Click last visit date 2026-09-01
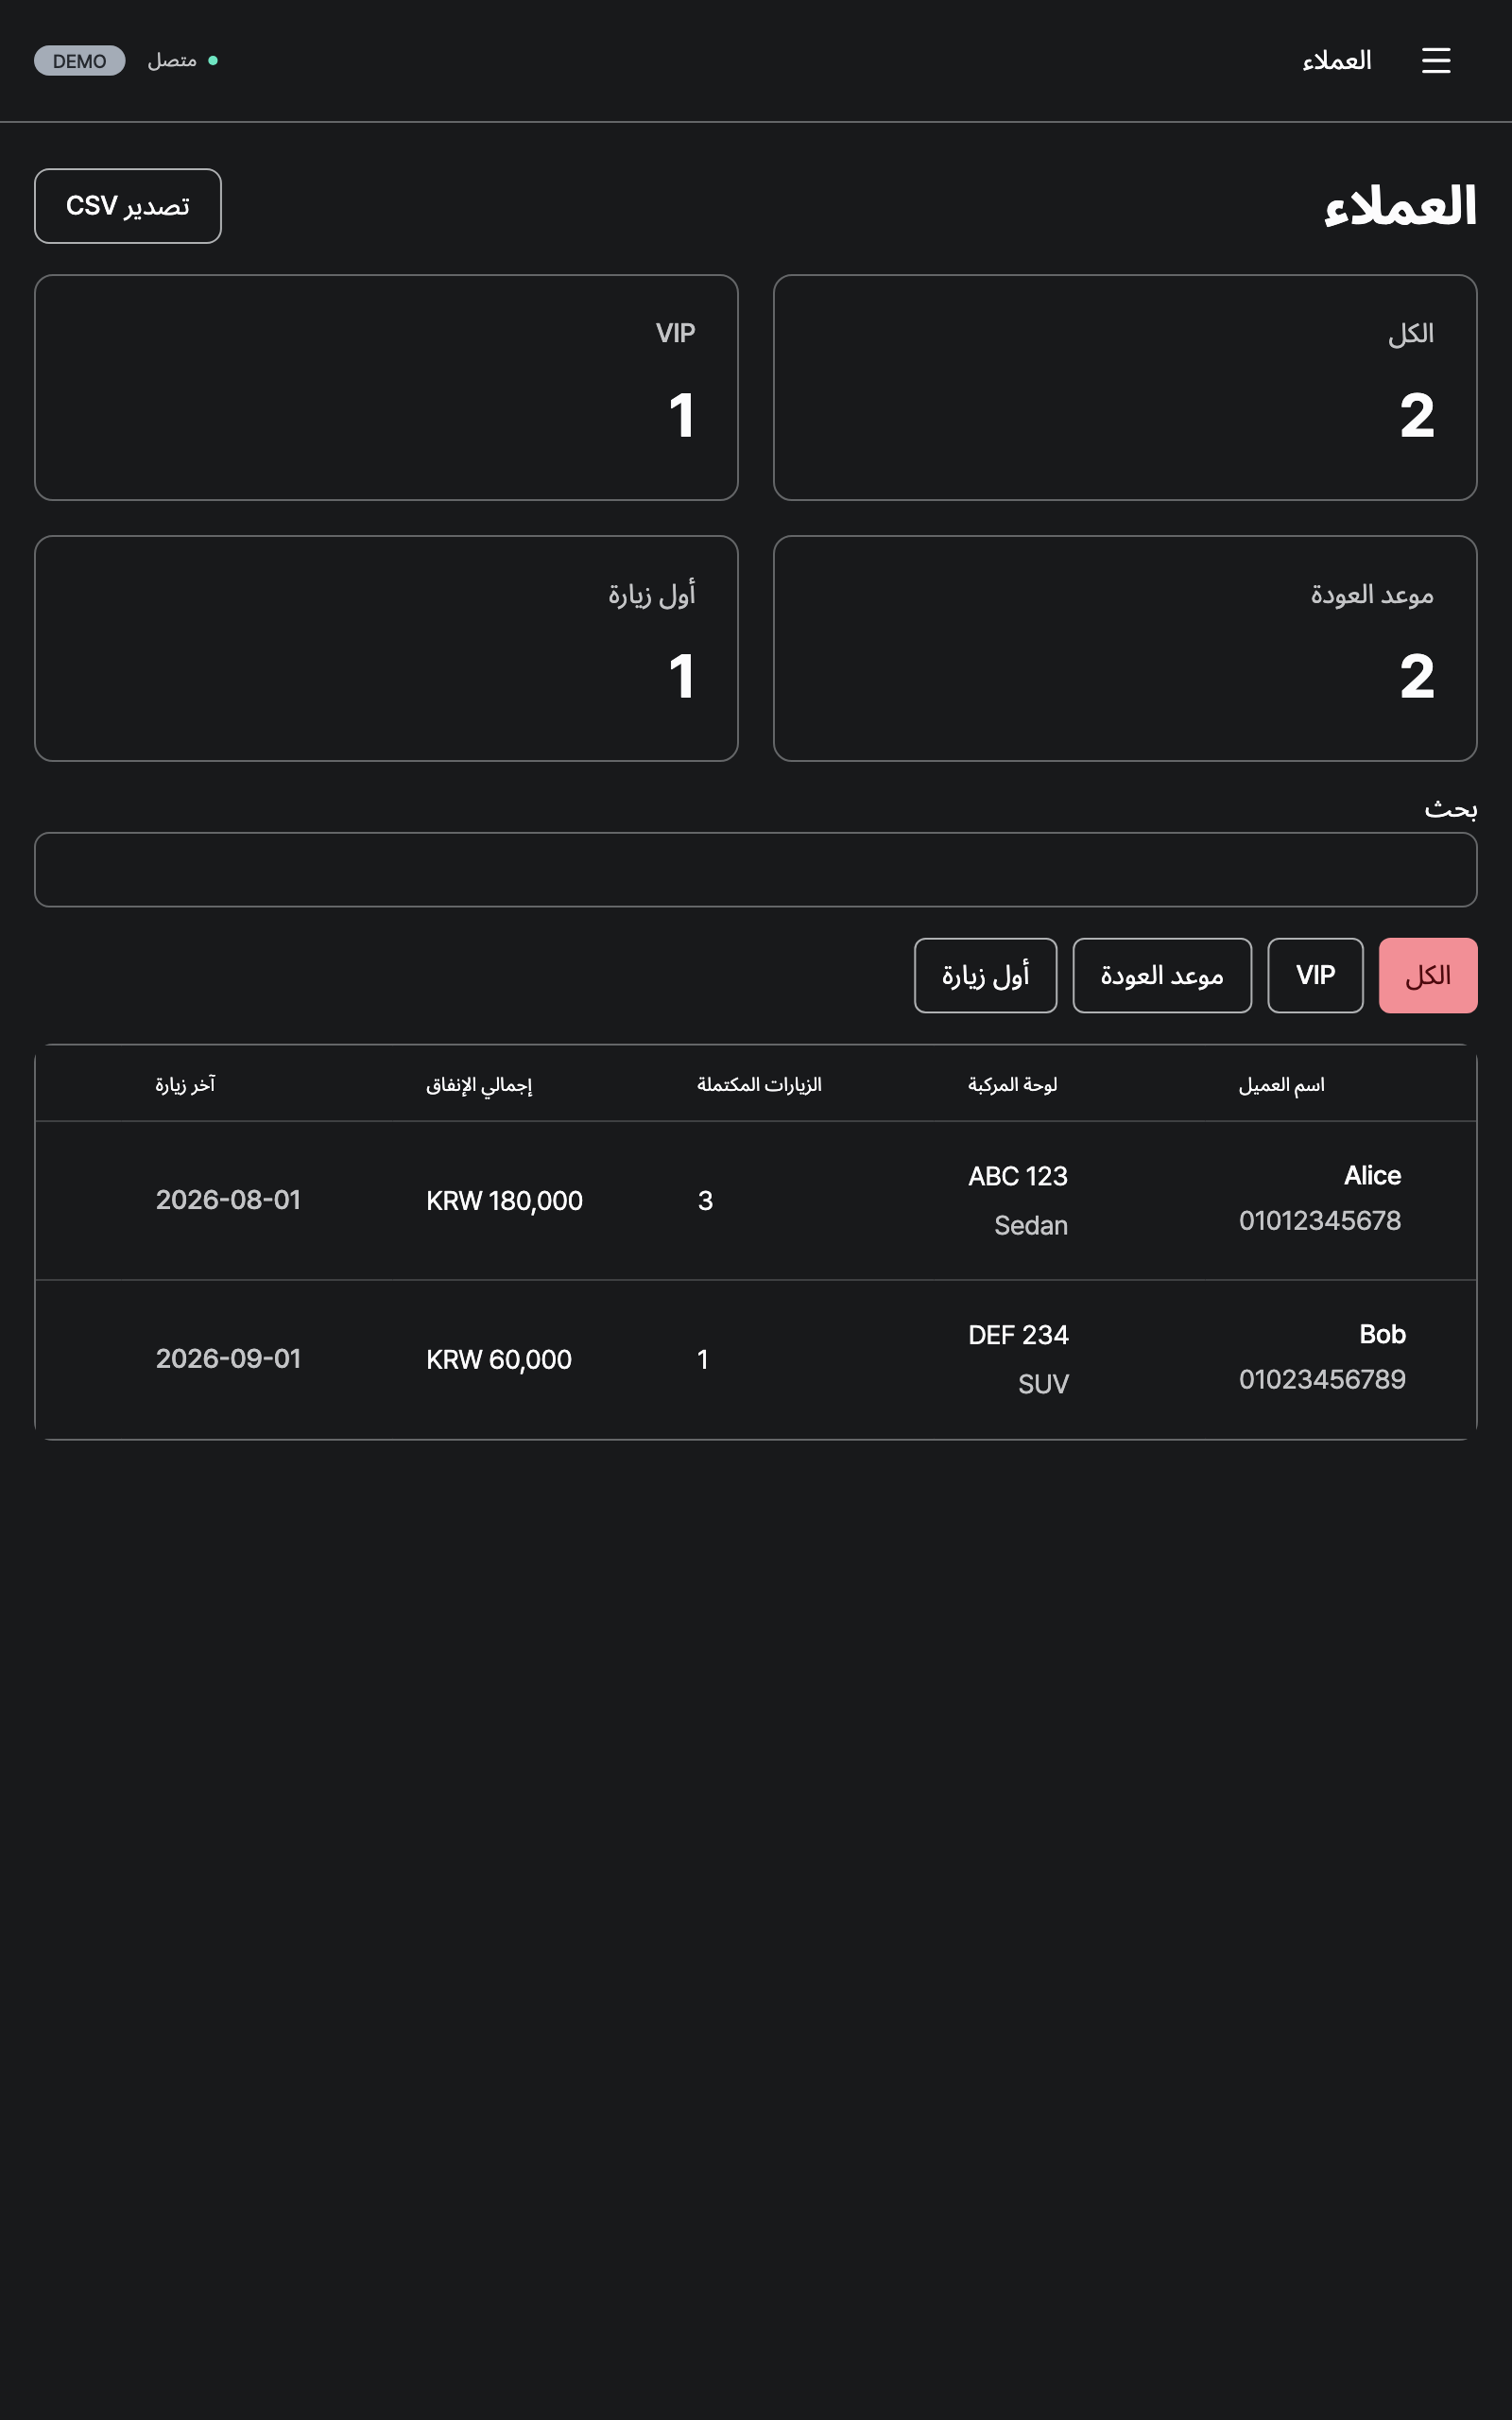 pyautogui.click(x=228, y=1359)
